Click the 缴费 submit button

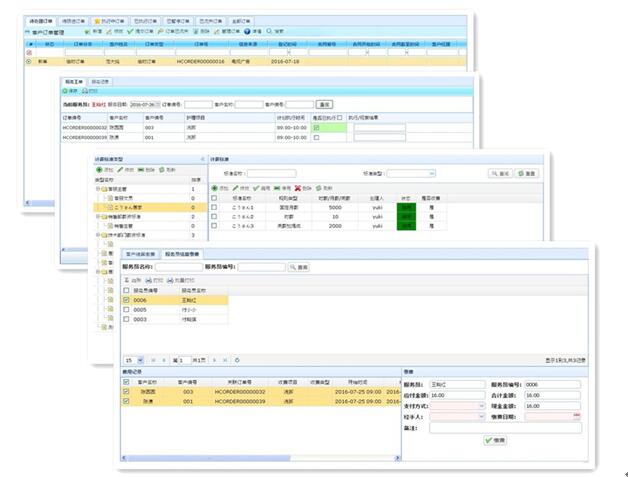(x=494, y=439)
